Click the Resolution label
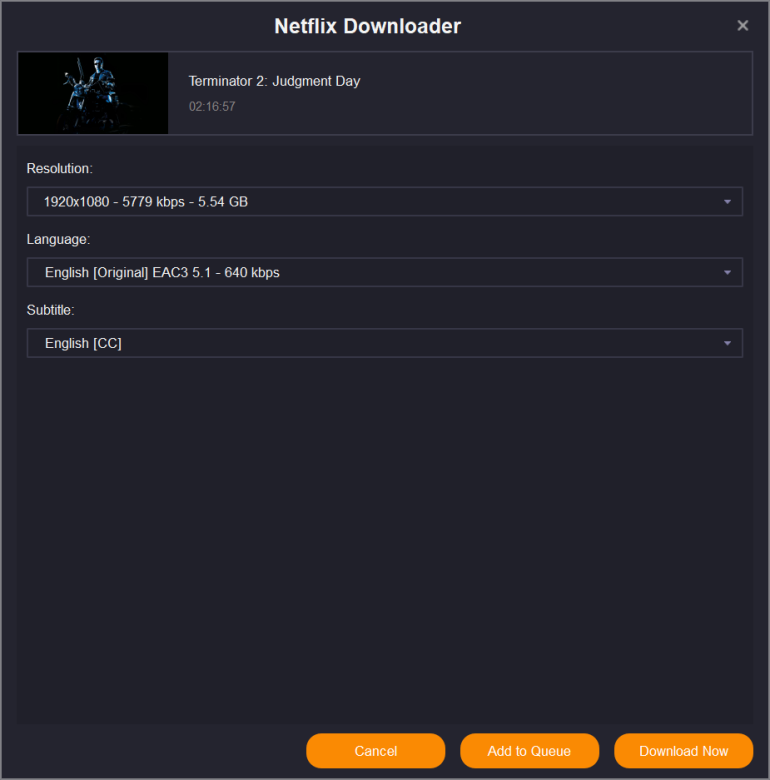Viewport: 770px width, 780px height. 59,169
